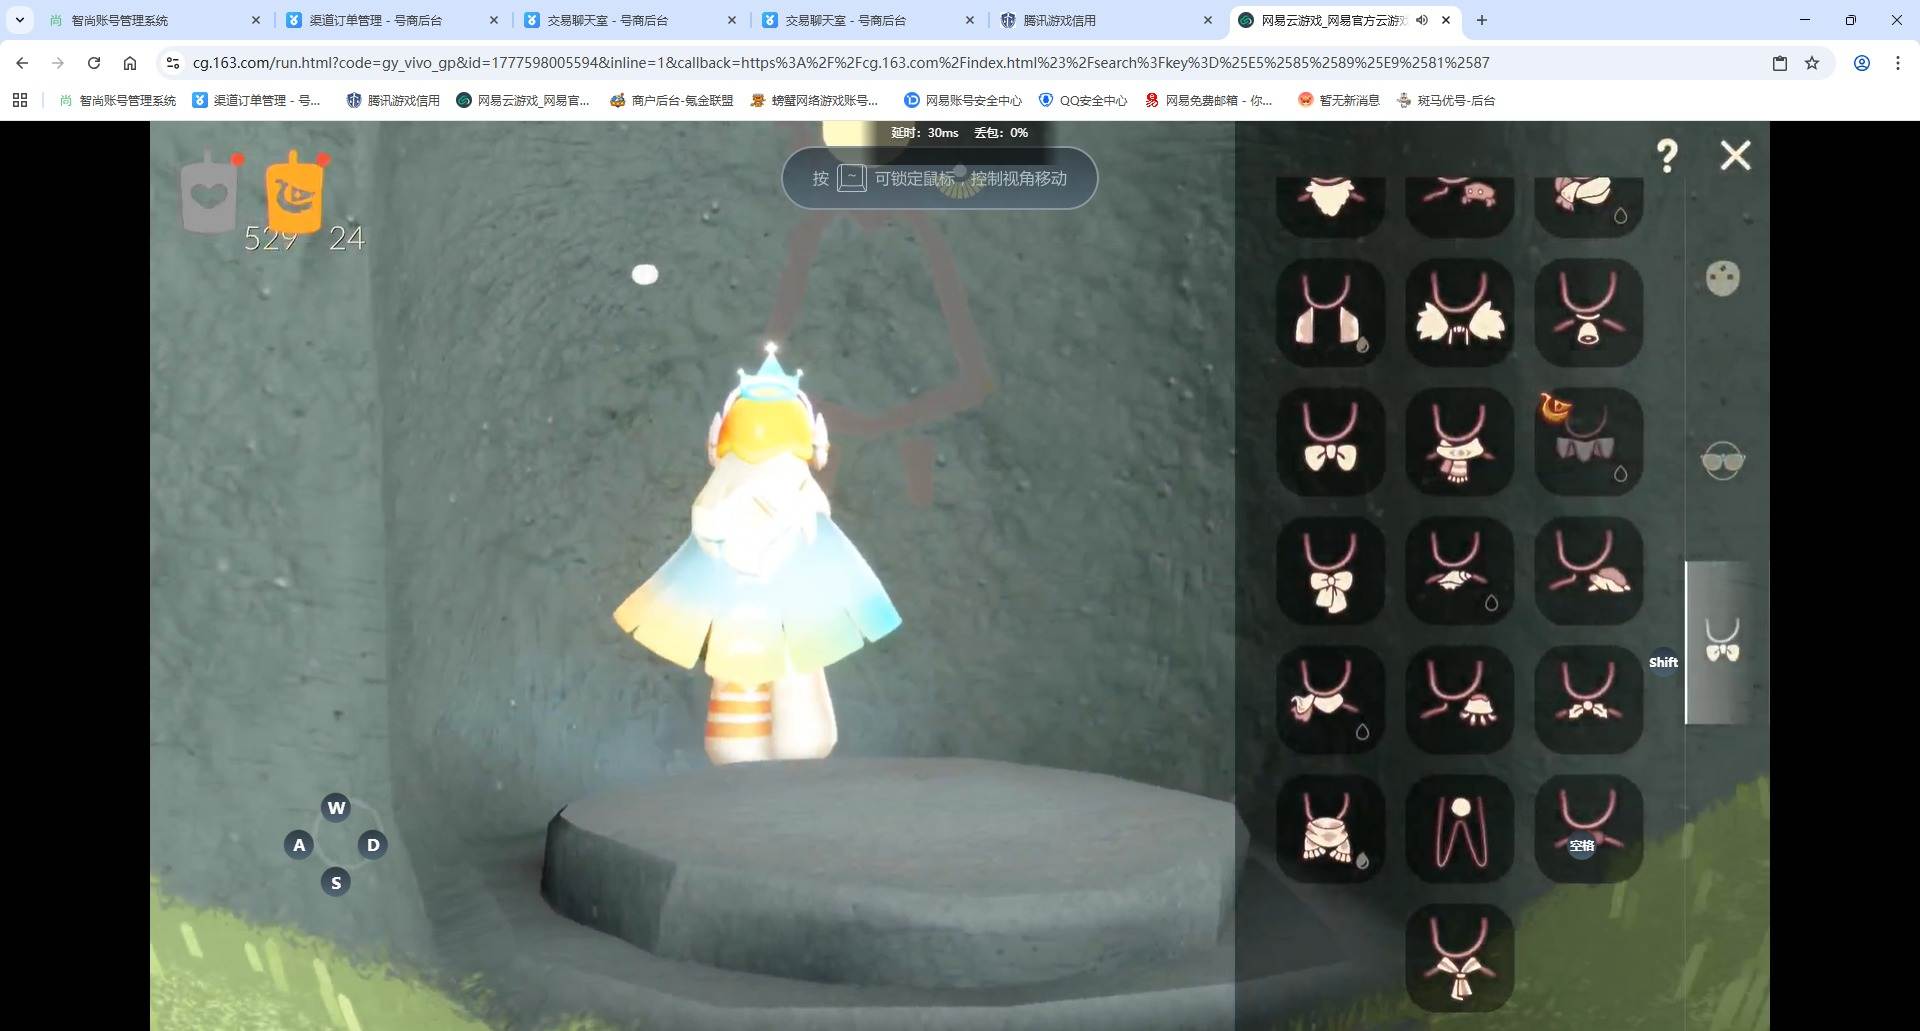Pick the locked gray necklace with candle badge
Screen dimensions: 1920x1031
(1588, 442)
